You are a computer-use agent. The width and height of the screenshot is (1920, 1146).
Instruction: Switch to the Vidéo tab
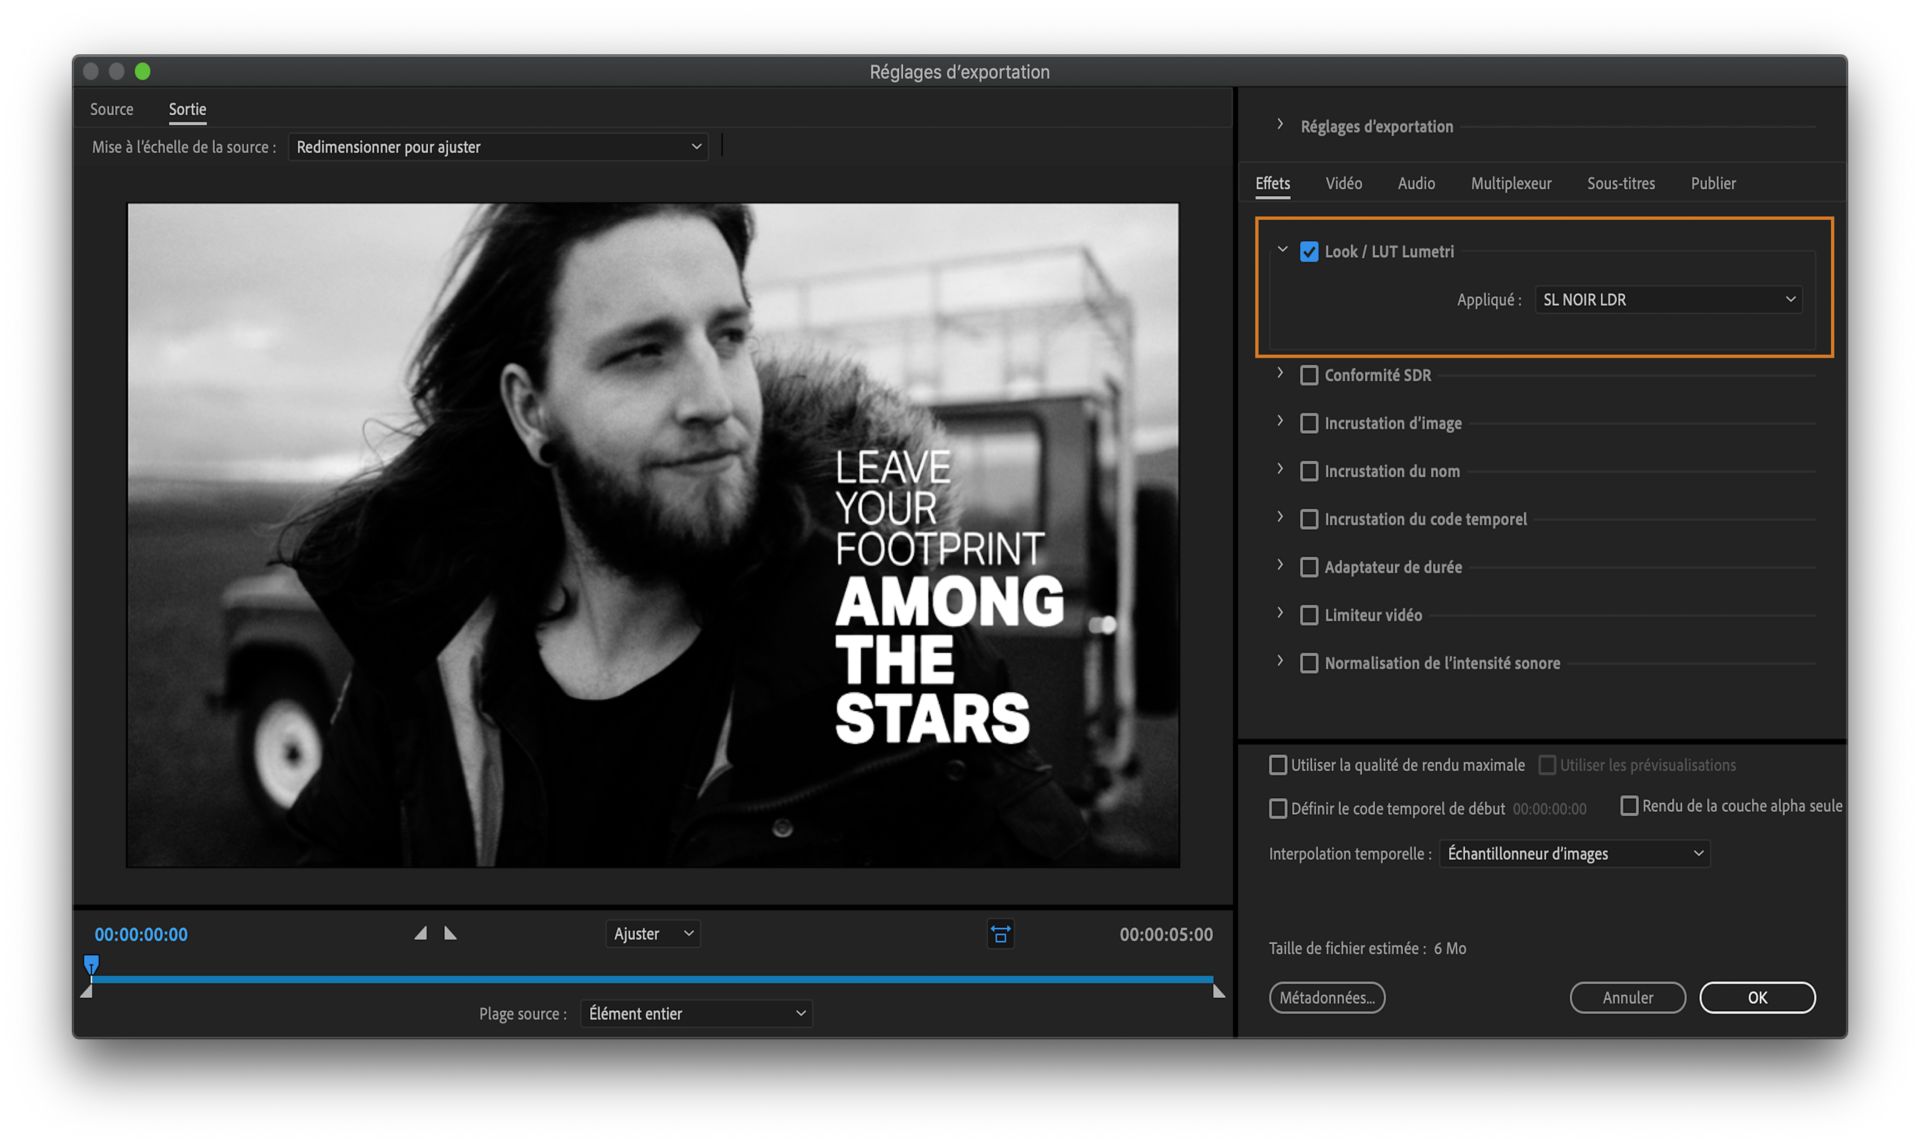point(1343,184)
